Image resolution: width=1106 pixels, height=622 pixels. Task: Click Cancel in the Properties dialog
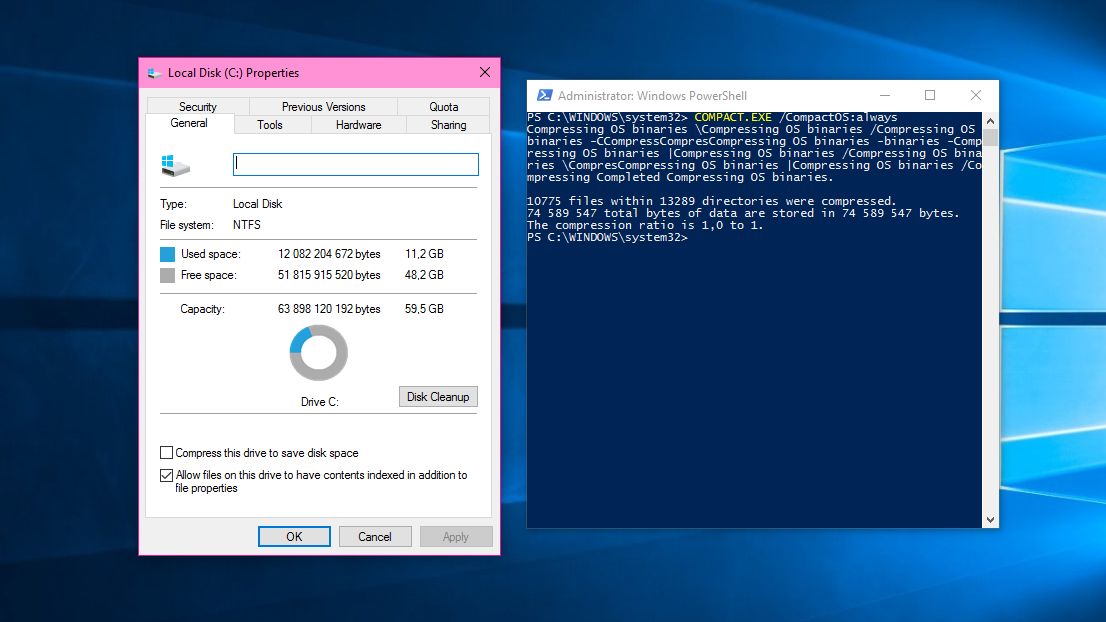coord(375,537)
